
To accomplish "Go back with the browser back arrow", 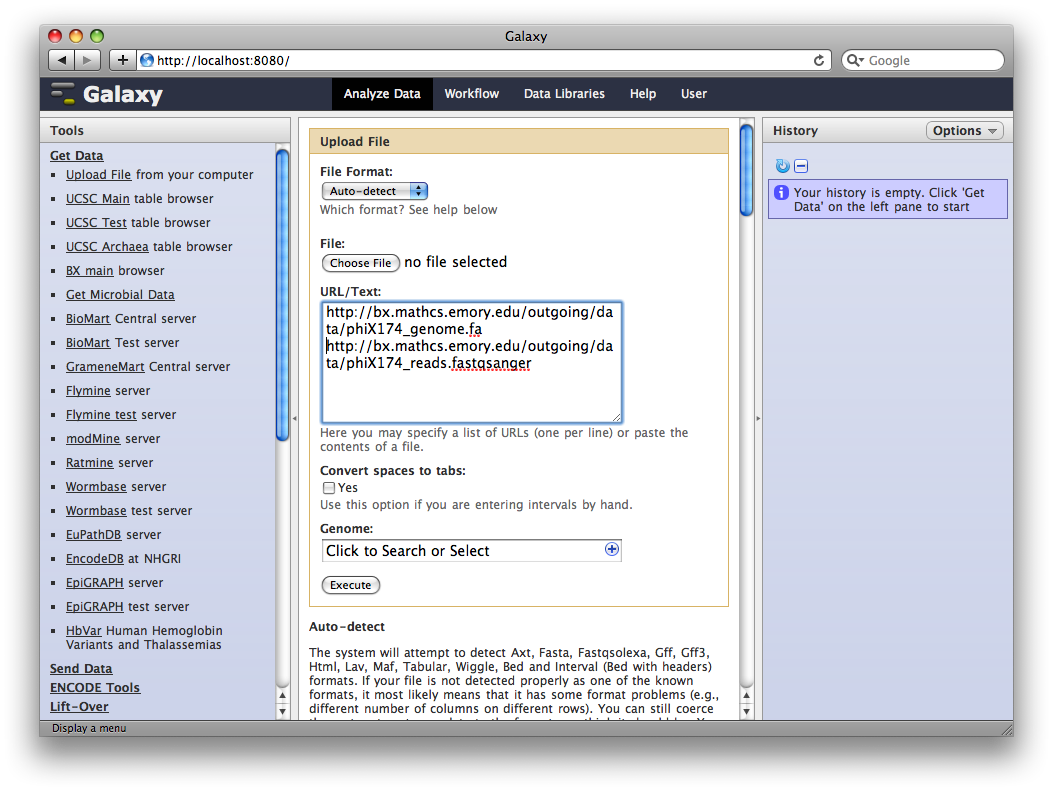I will pyautogui.click(x=62, y=60).
